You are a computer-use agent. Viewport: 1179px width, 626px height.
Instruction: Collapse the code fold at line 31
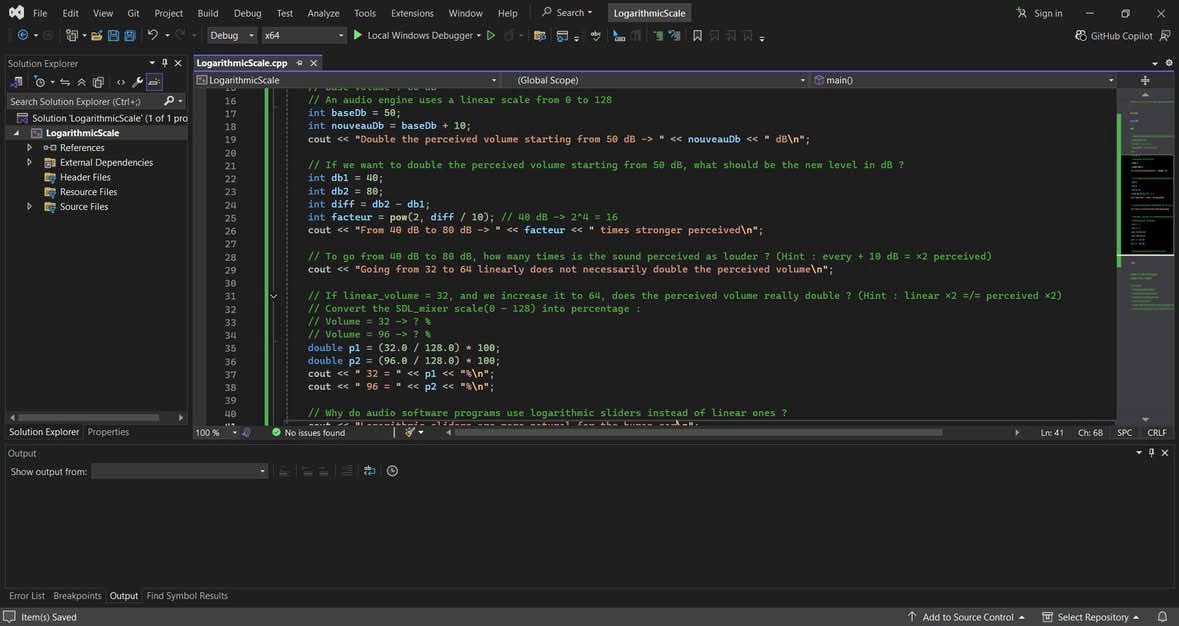[x=274, y=296]
